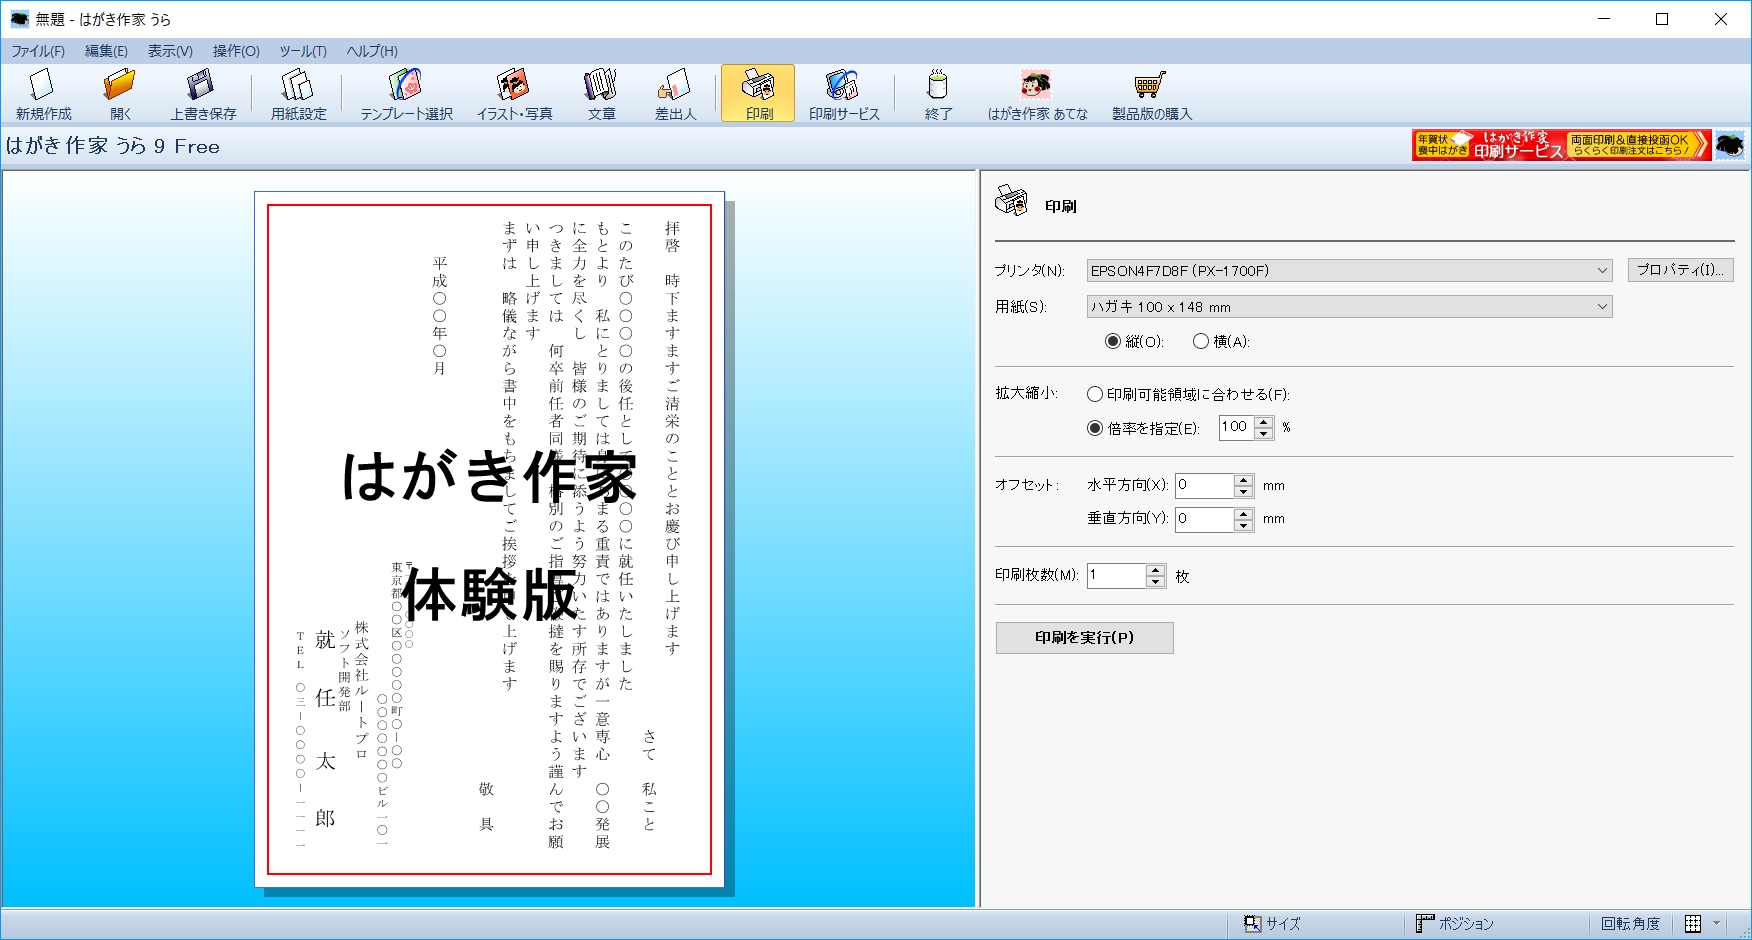Decrease 垂直方向 offset value
The height and width of the screenshot is (940, 1752).
pos(1243,526)
